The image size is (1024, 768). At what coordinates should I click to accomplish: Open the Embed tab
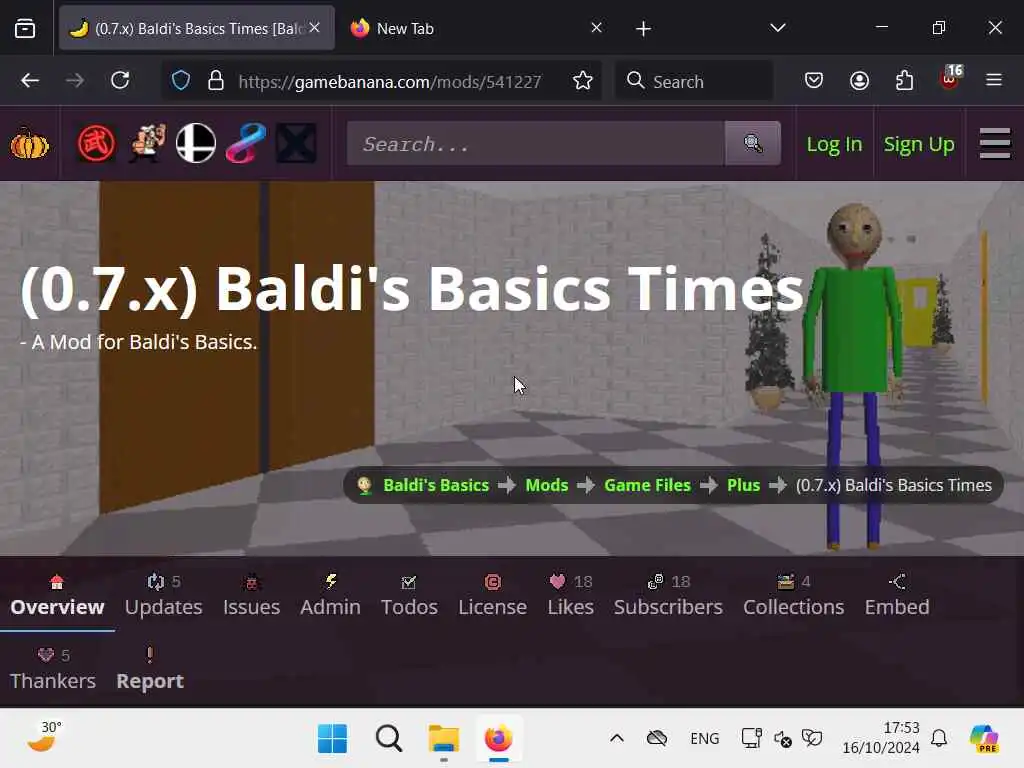click(897, 596)
